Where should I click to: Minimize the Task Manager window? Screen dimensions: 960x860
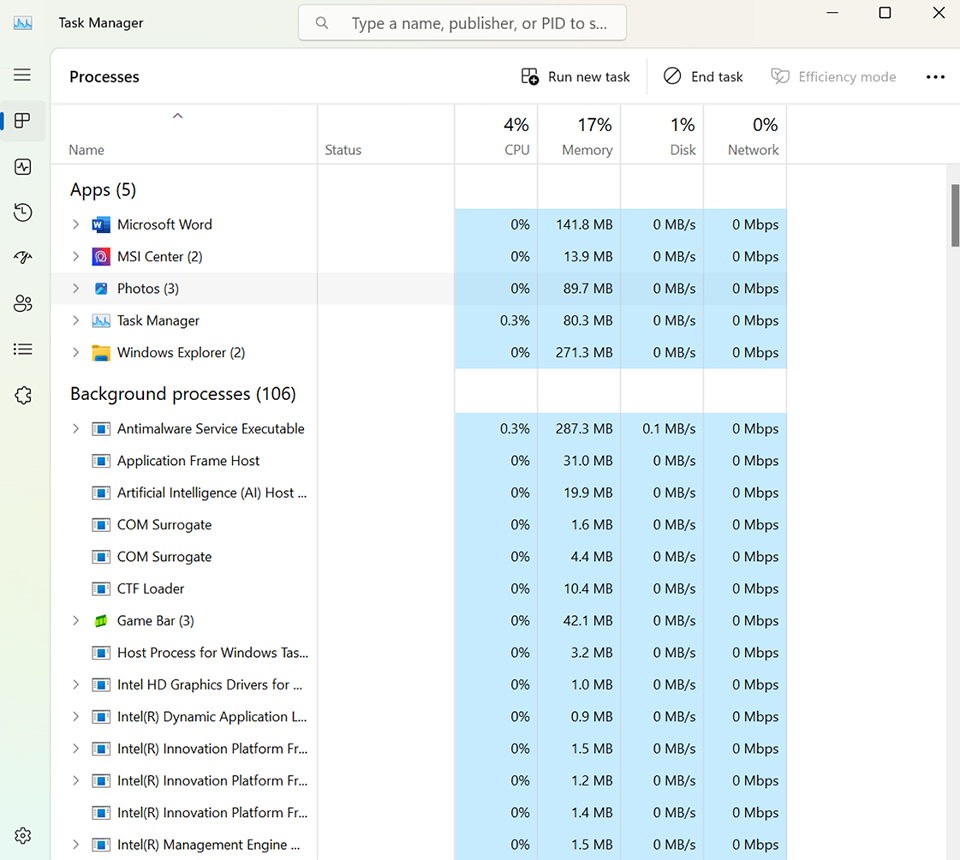coord(832,13)
